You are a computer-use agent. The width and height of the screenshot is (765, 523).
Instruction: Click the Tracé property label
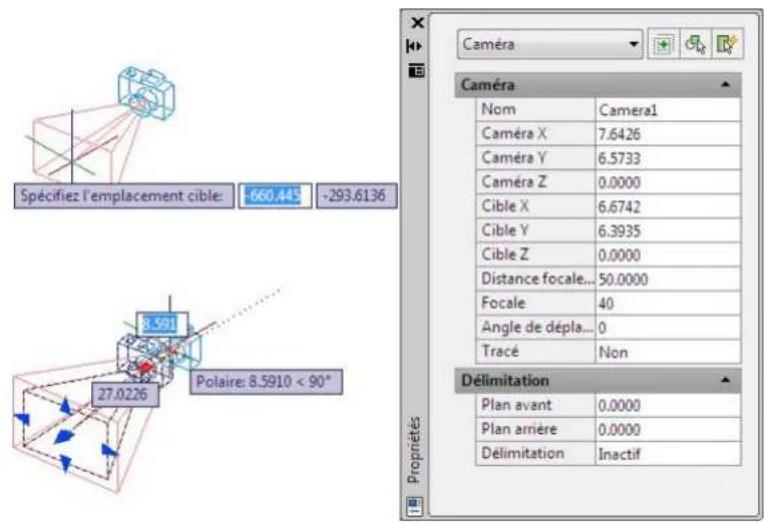(500, 351)
